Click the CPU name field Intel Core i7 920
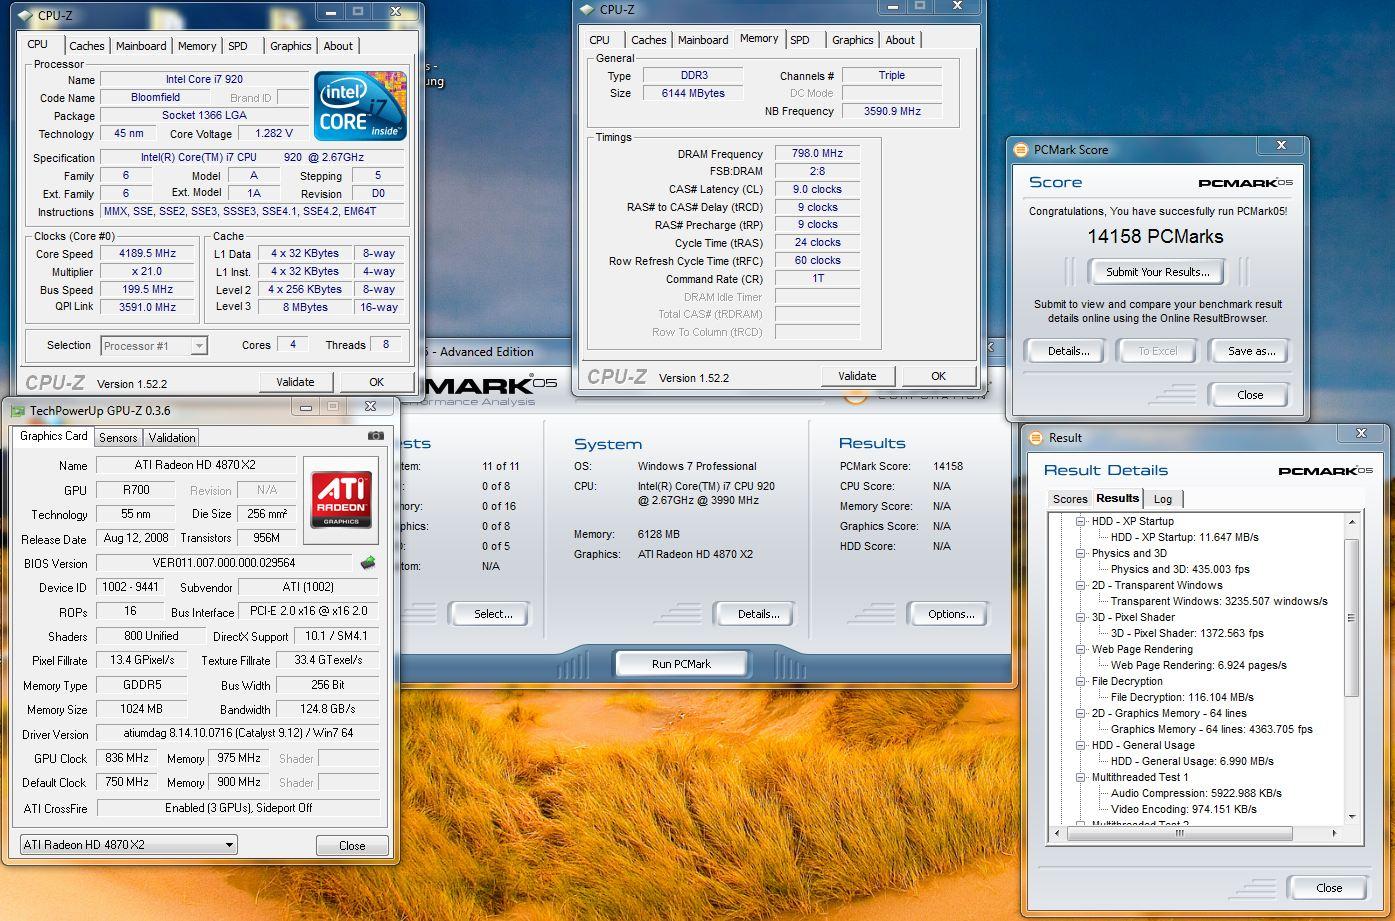1395x921 pixels. [x=204, y=79]
